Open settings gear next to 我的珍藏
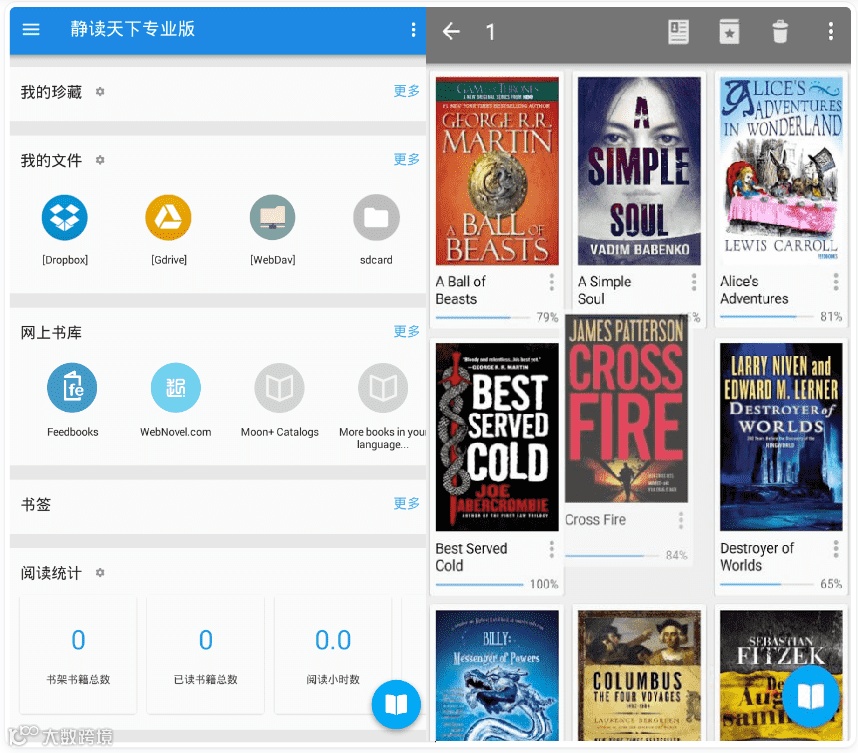The height and width of the screenshot is (753, 858). tap(100, 91)
